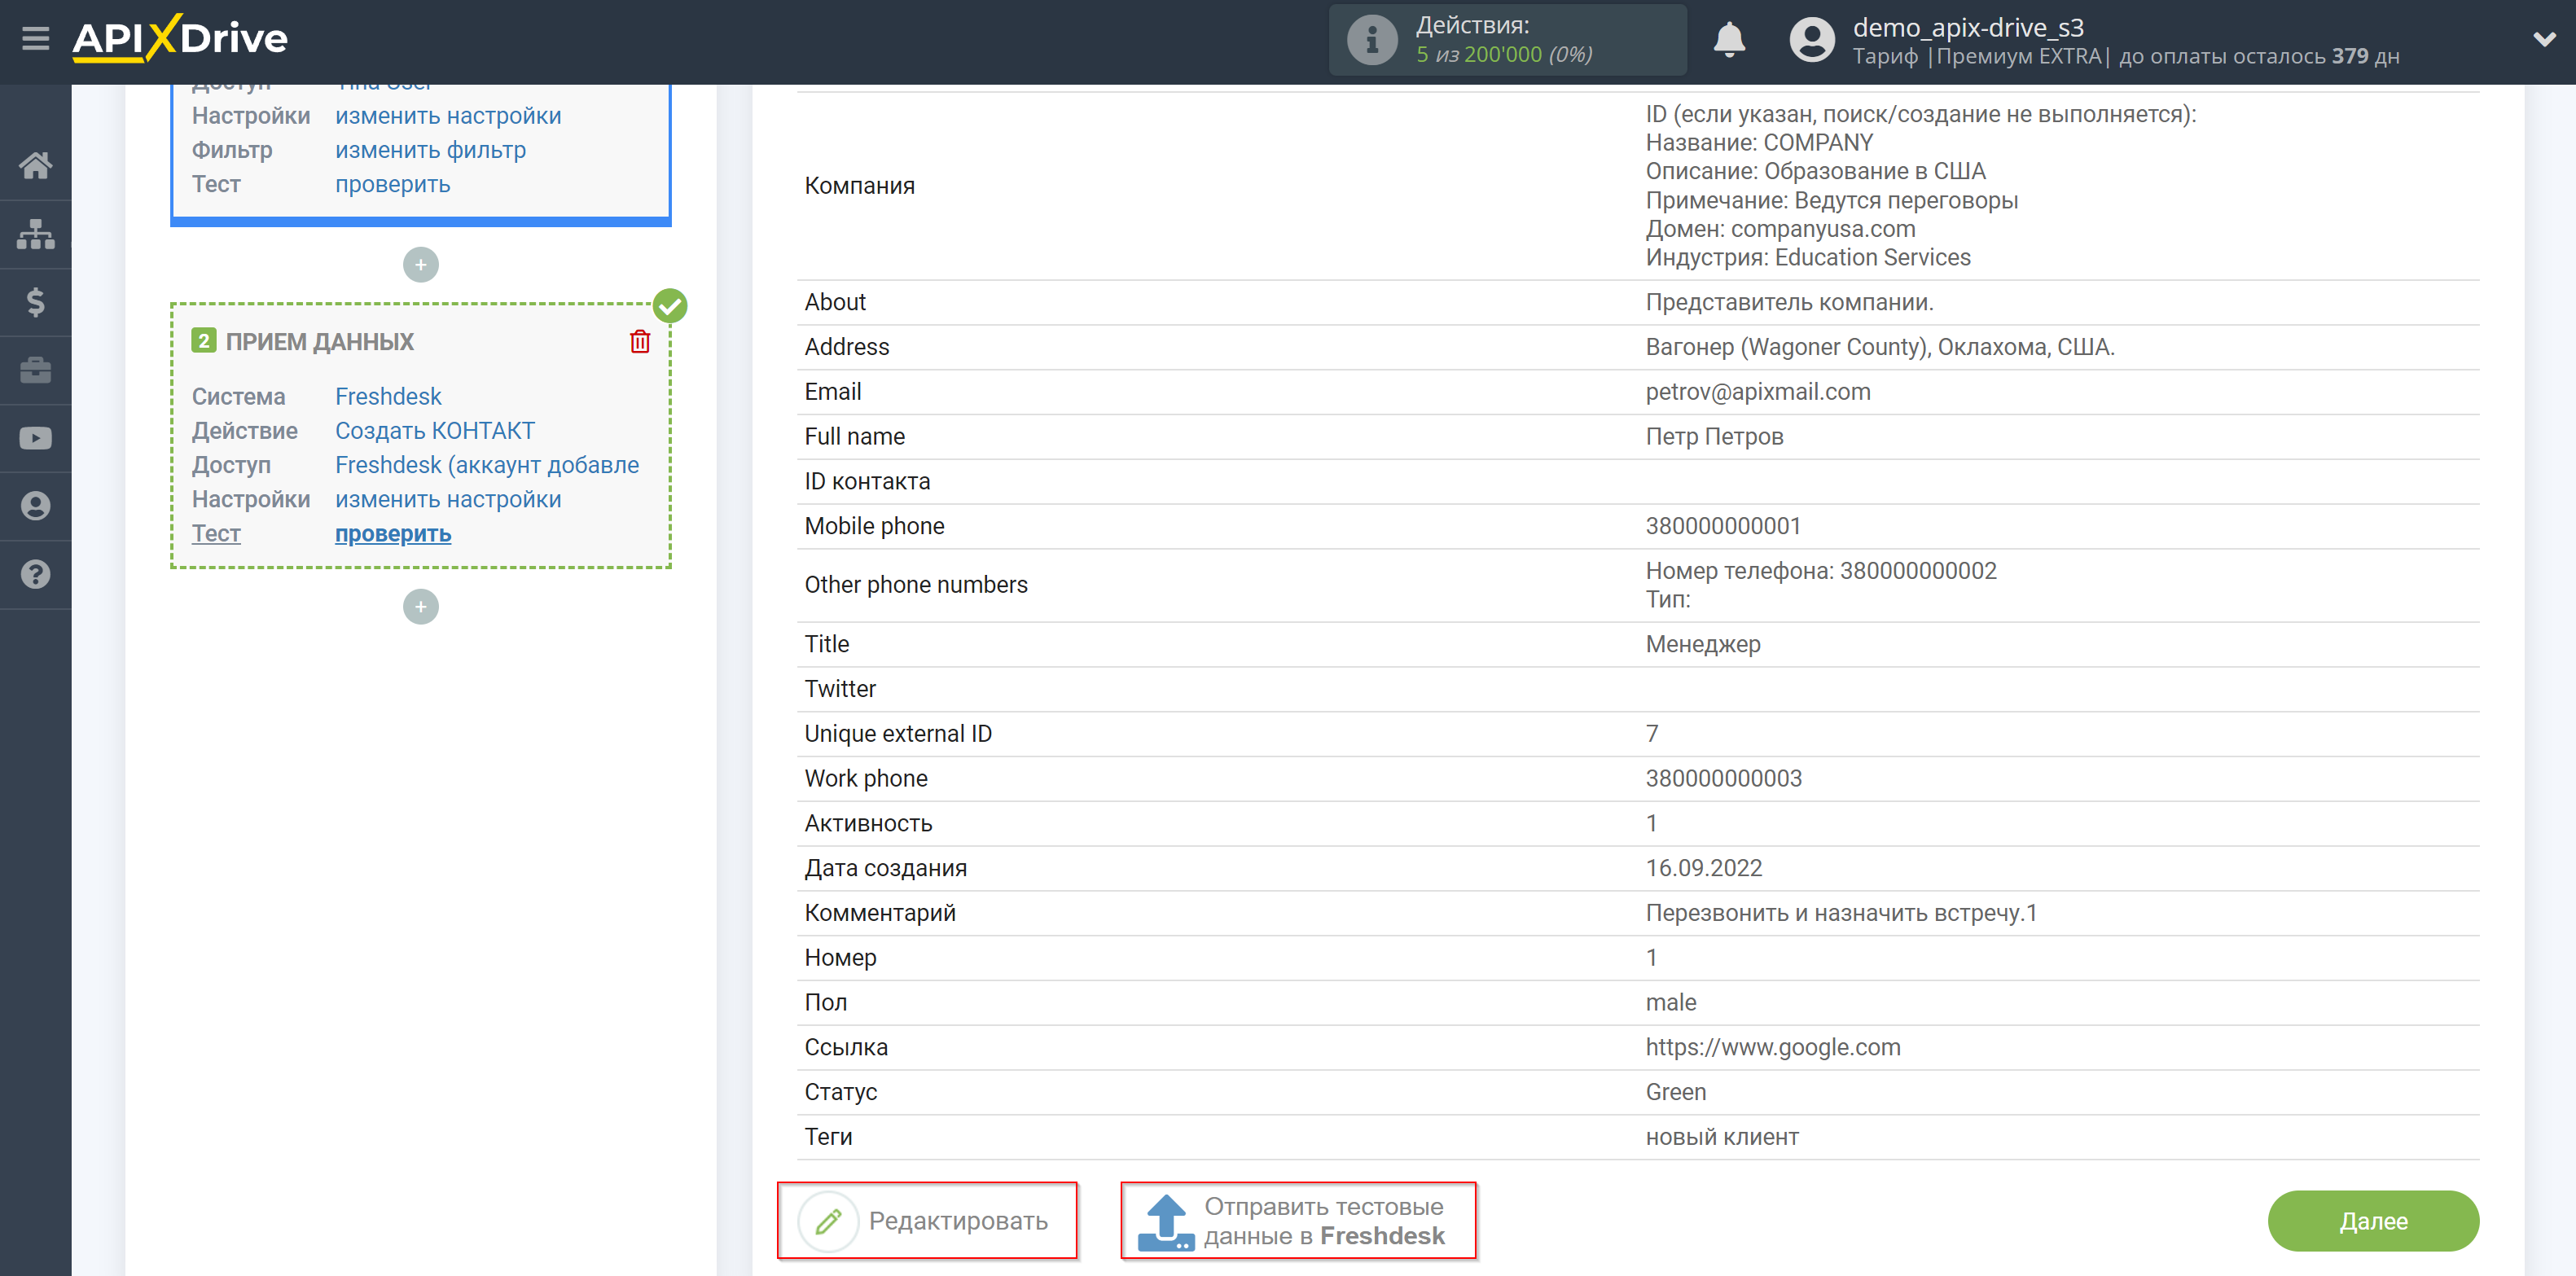Click source block 'проверить' link
The image size is (2576, 1276).
pyautogui.click(x=392, y=184)
